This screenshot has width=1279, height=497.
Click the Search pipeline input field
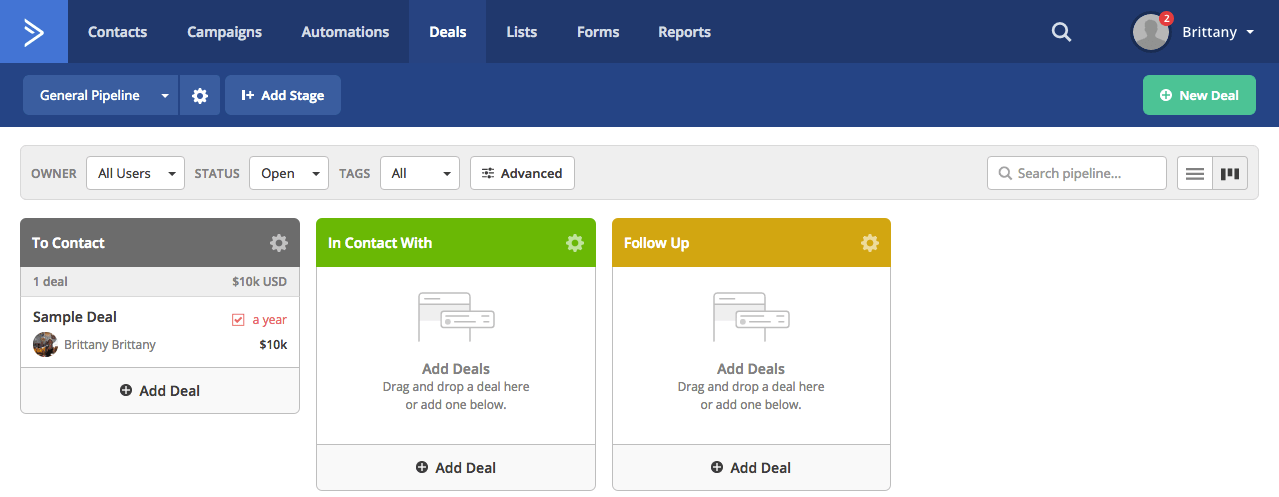[x=1086, y=174]
